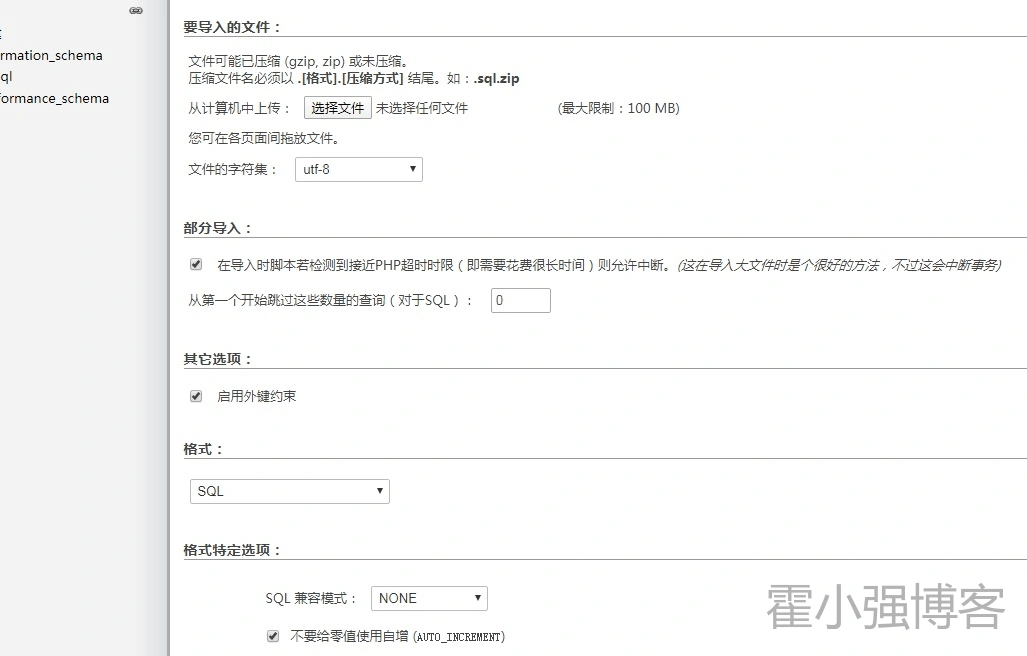The width and height of the screenshot is (1027, 656).
Task: Select the mysql database entry ending in 'ql'
Action: pyautogui.click(x=6, y=77)
